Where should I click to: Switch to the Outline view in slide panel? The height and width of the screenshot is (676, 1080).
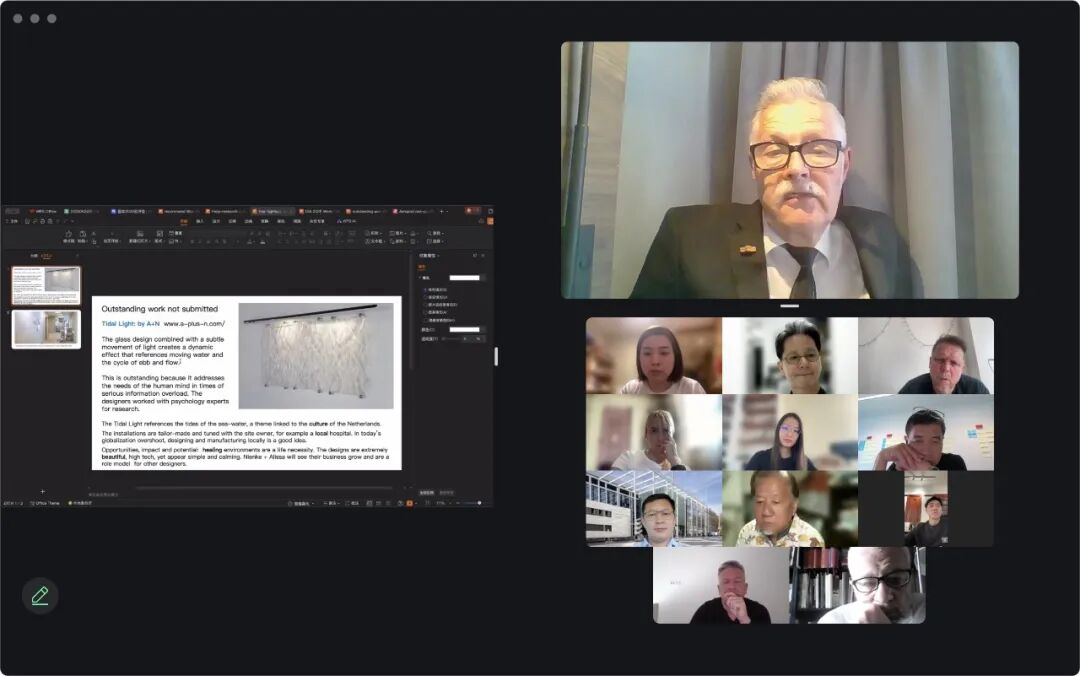(34, 256)
